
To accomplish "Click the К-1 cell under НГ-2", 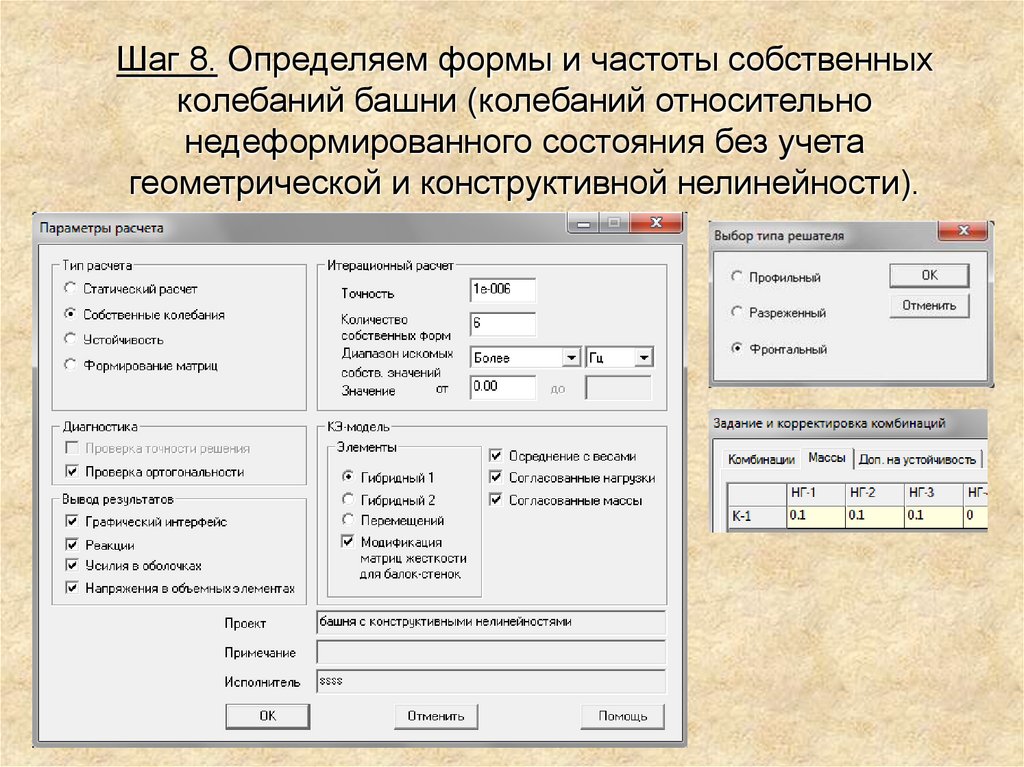I will click(x=874, y=515).
